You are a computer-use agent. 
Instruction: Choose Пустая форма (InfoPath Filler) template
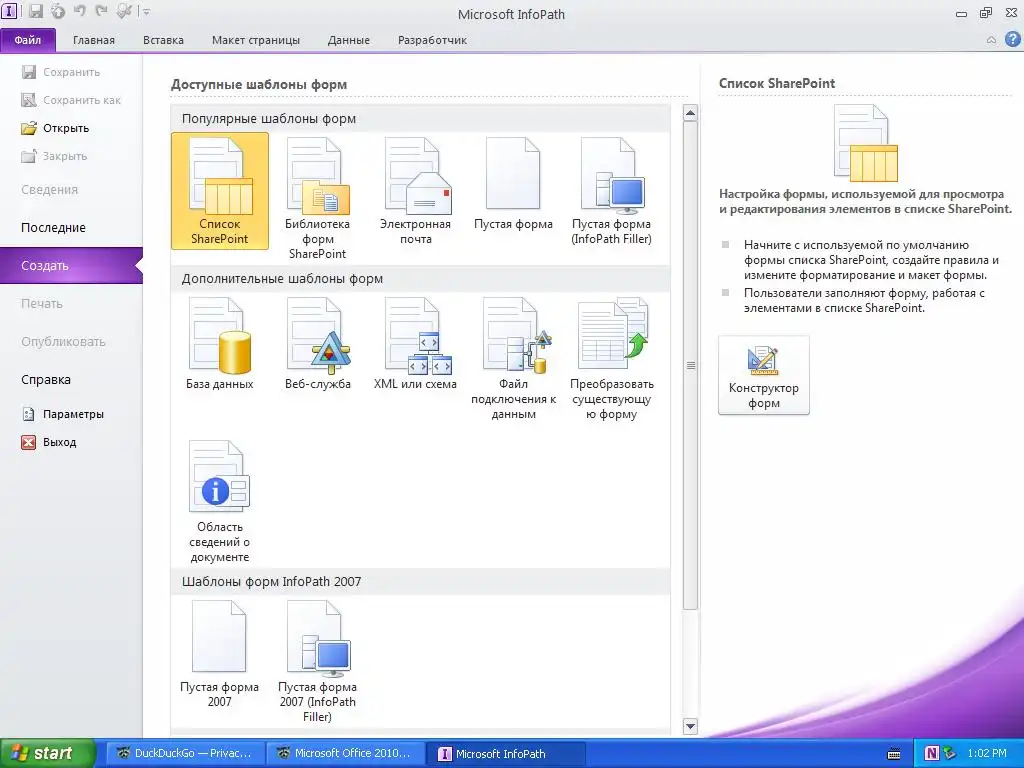(x=611, y=191)
